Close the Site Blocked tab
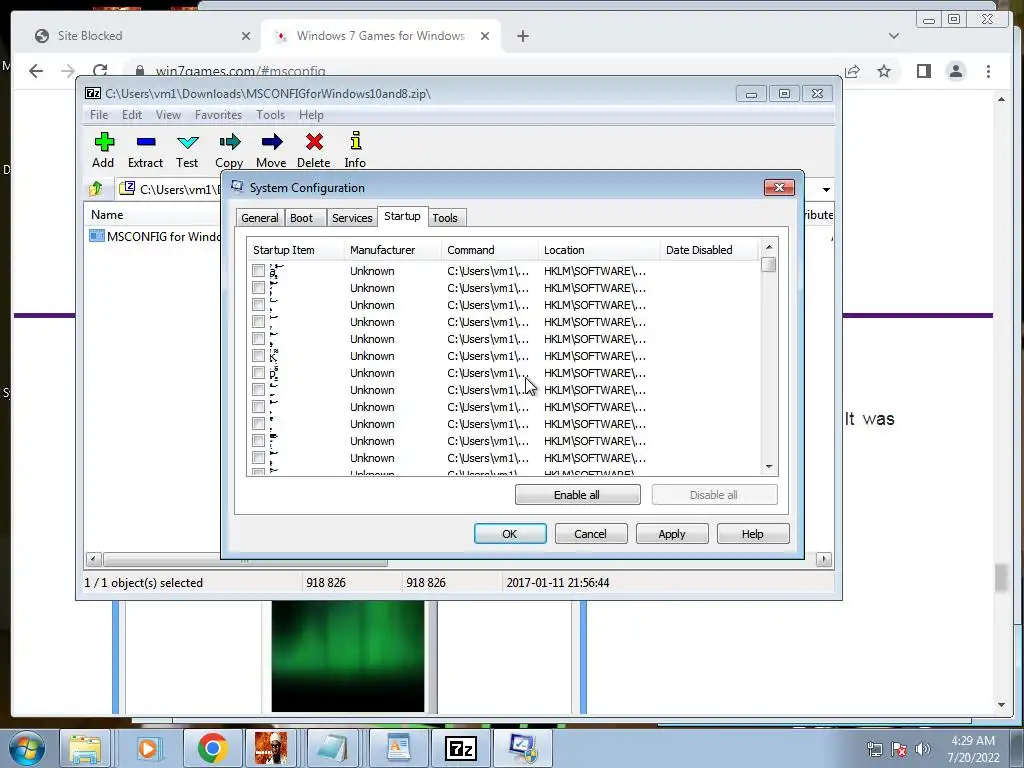 click(x=246, y=36)
